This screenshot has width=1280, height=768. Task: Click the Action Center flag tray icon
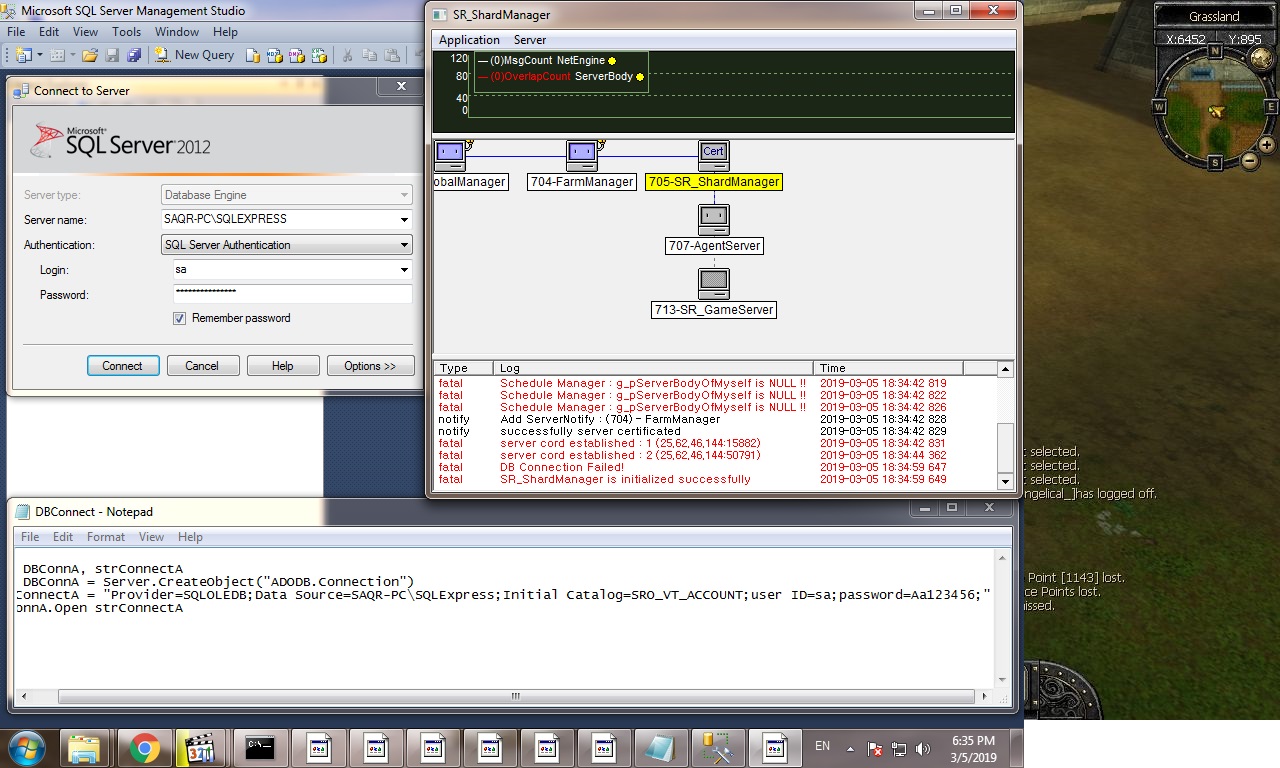pyautogui.click(x=874, y=748)
